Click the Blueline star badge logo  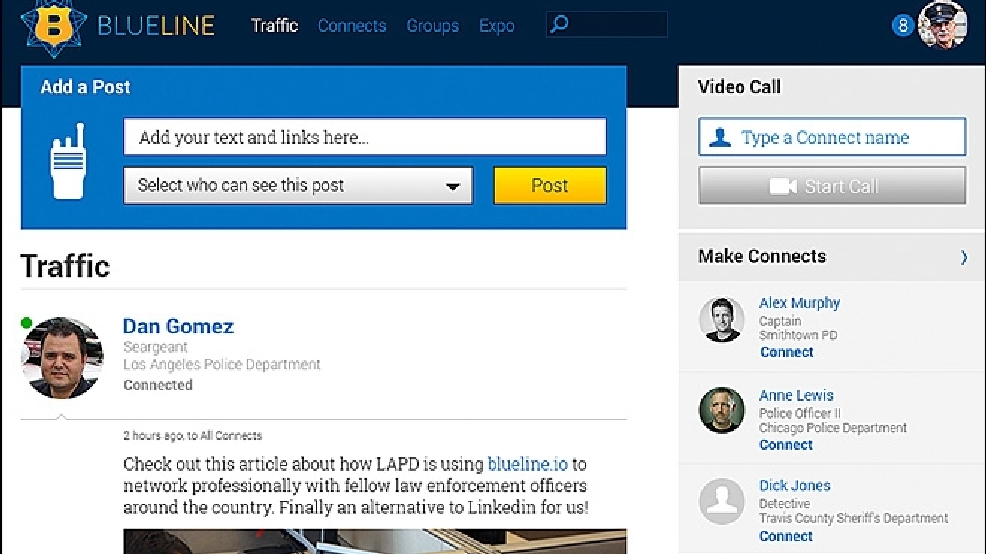(x=53, y=27)
